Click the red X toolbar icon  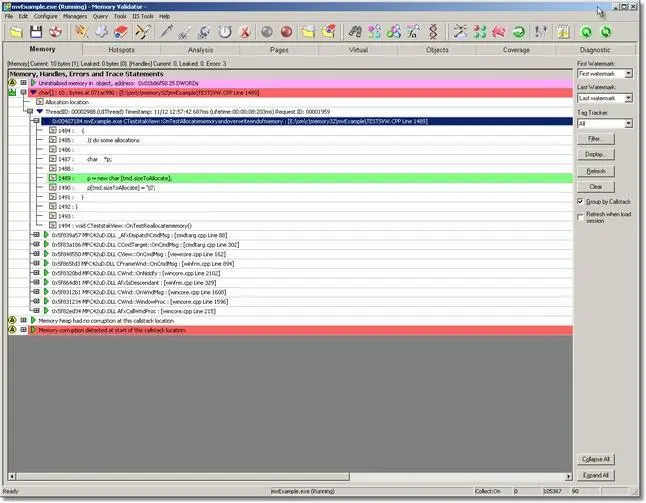[245, 32]
